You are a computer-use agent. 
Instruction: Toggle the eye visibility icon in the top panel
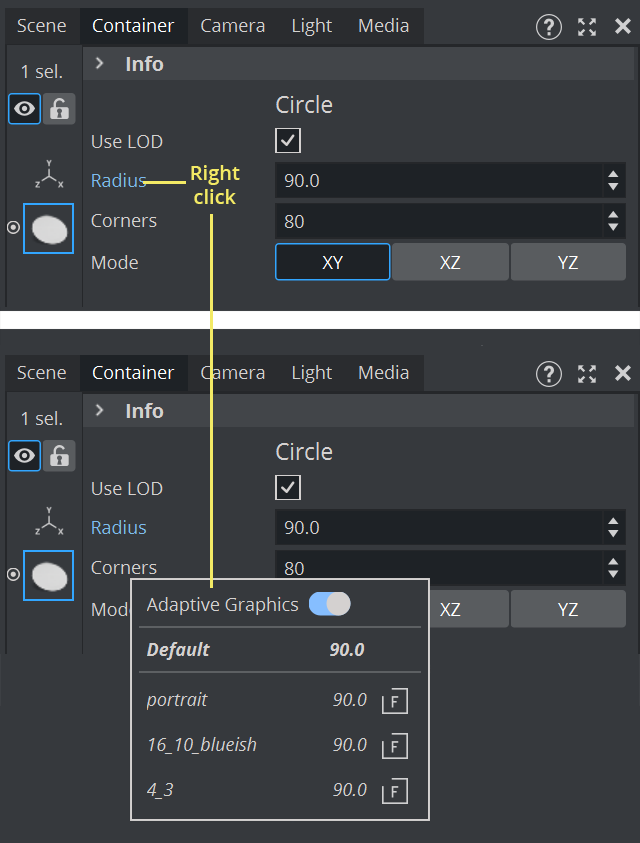pos(24,109)
